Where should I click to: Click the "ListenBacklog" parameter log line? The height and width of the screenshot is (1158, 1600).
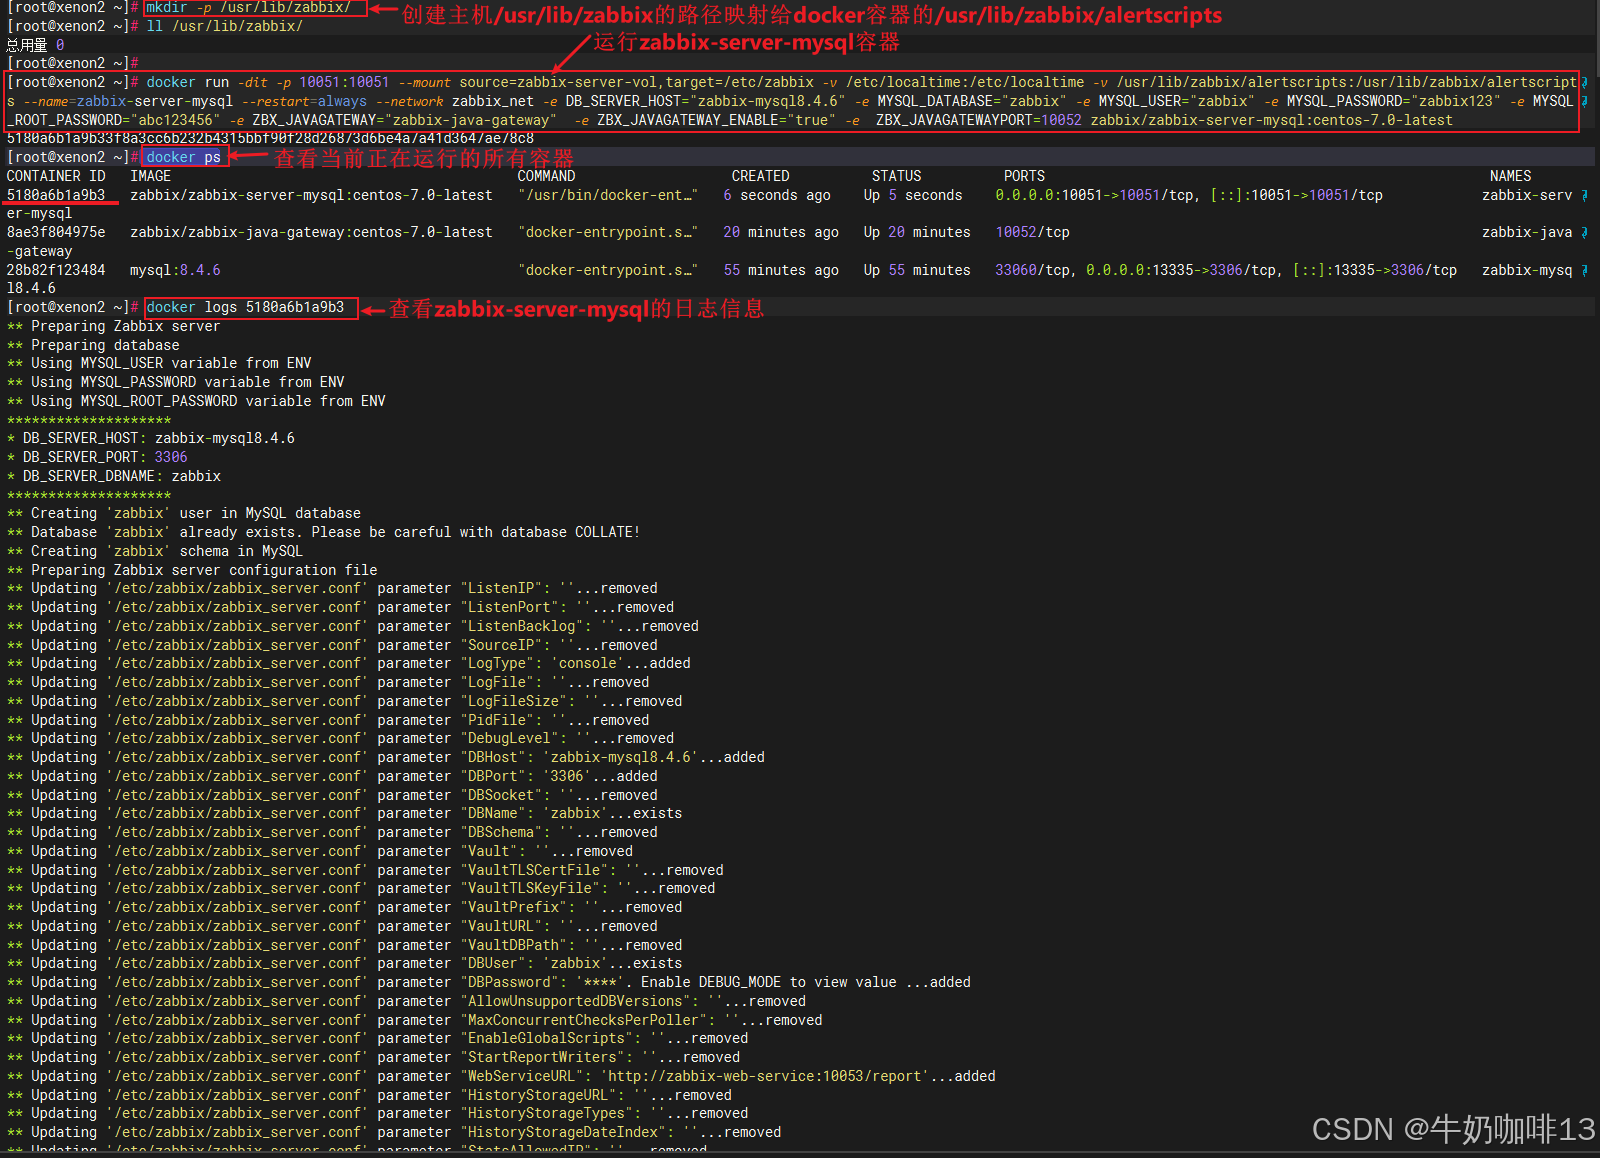353,626
